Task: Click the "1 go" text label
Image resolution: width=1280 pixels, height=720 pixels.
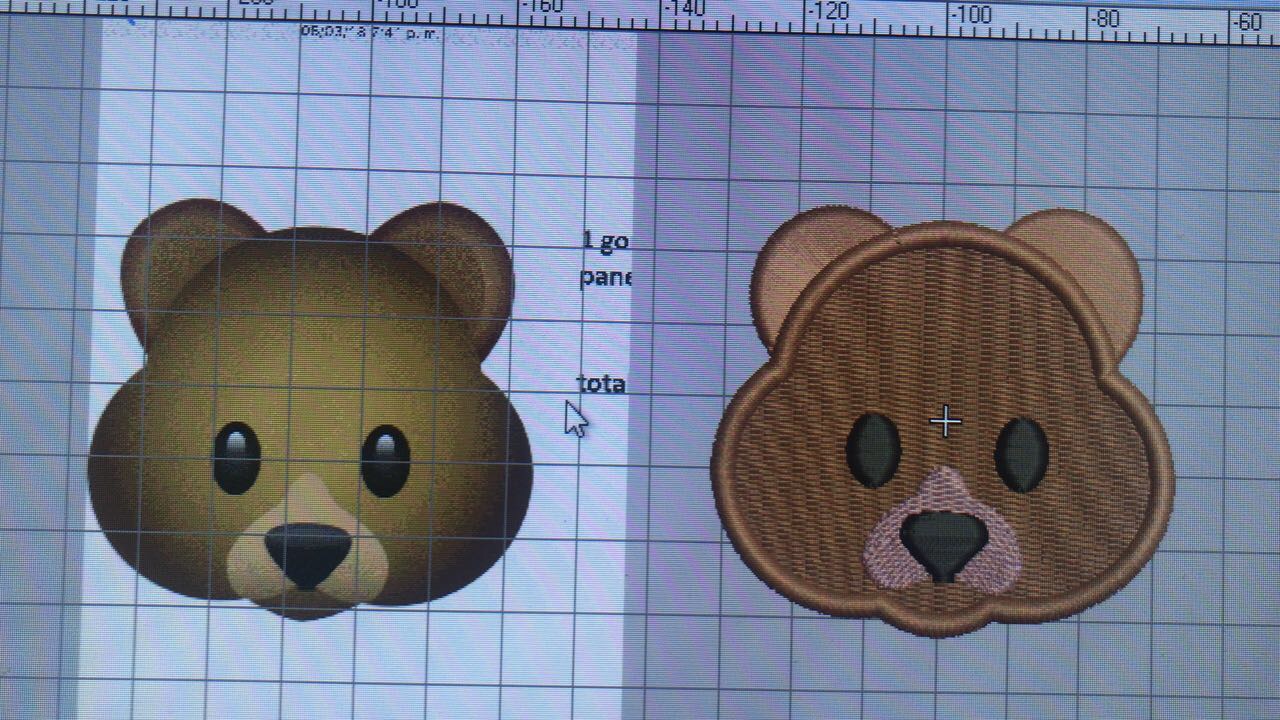Action: point(605,240)
